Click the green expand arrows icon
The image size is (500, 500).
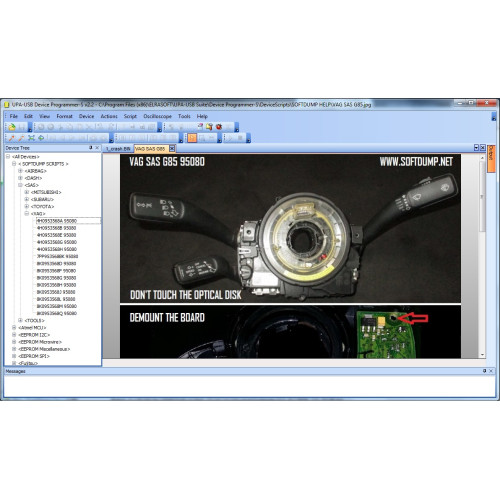[31, 138]
